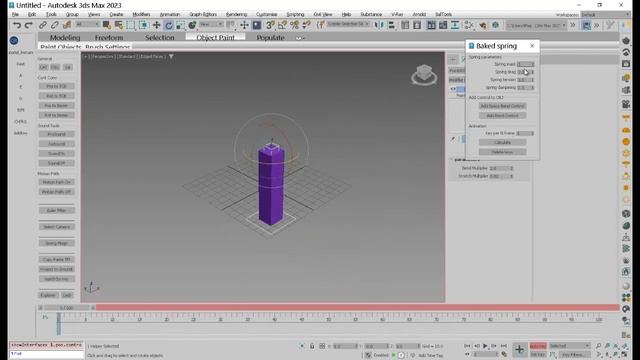The height and width of the screenshot is (360, 640).
Task: Toggle modifier visibility eye in stack
Action: coord(453,89)
